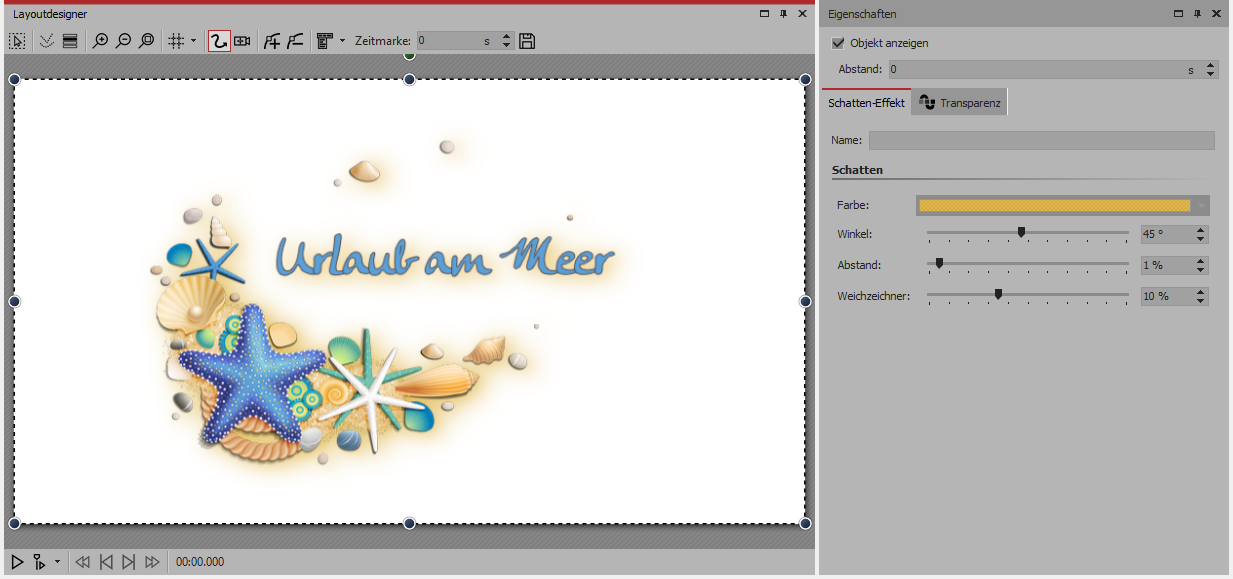Viewport: 1233px width, 579px height.
Task: Click the Winkel slider handle
Action: click(x=1021, y=232)
